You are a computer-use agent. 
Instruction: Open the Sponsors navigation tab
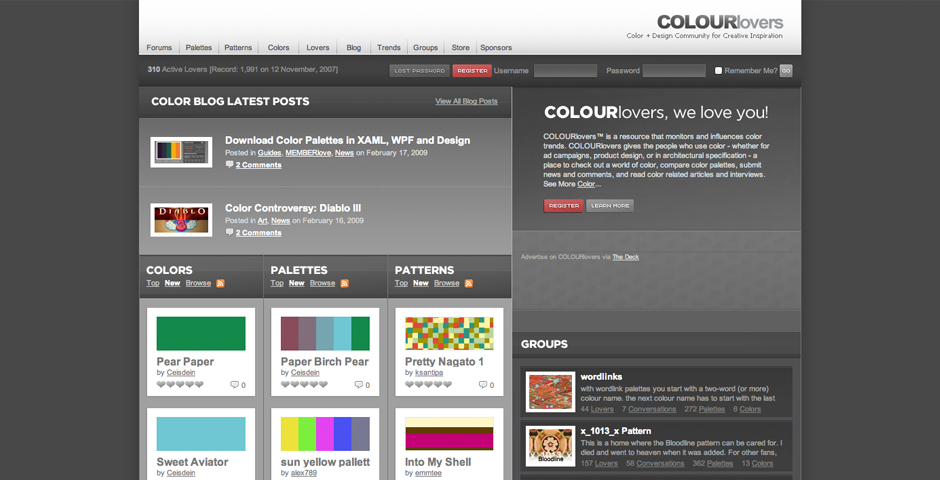coord(496,47)
